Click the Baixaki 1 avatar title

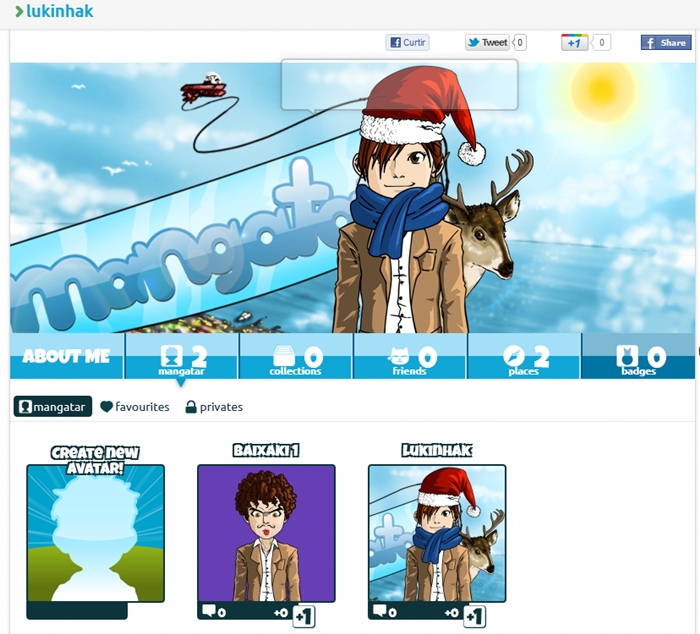(266, 450)
